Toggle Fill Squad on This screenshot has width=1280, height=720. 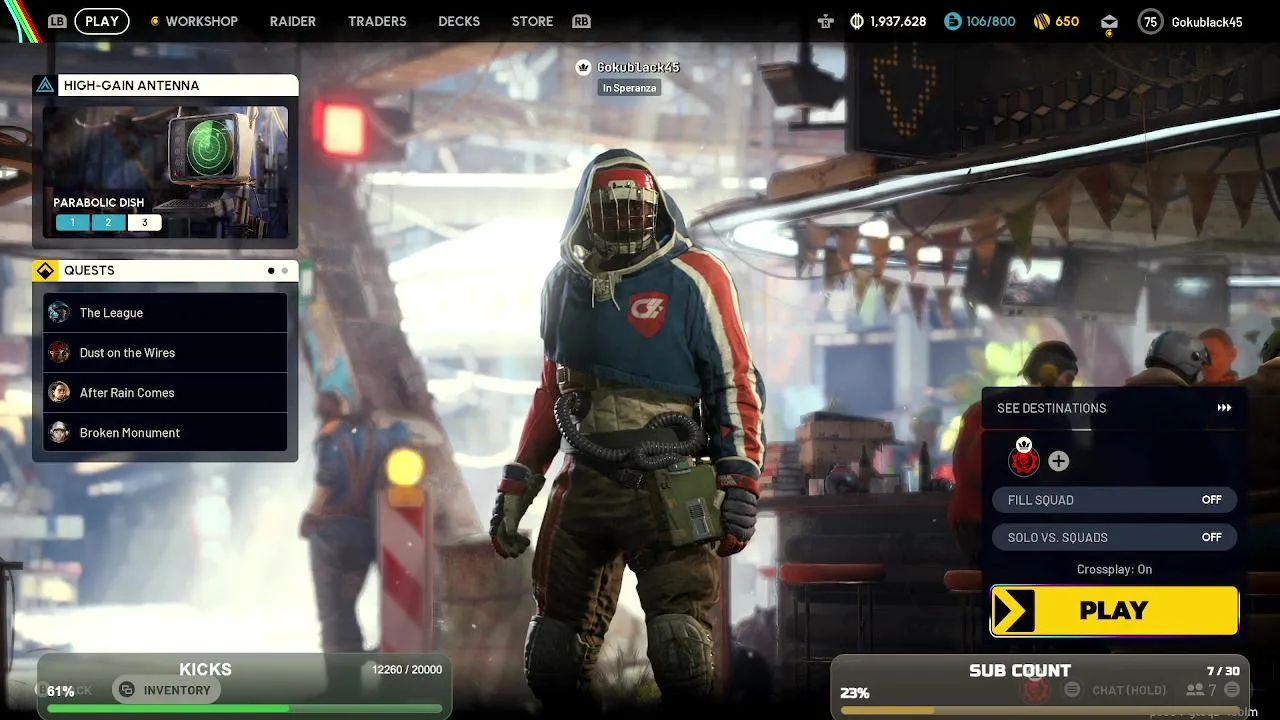(x=1114, y=500)
